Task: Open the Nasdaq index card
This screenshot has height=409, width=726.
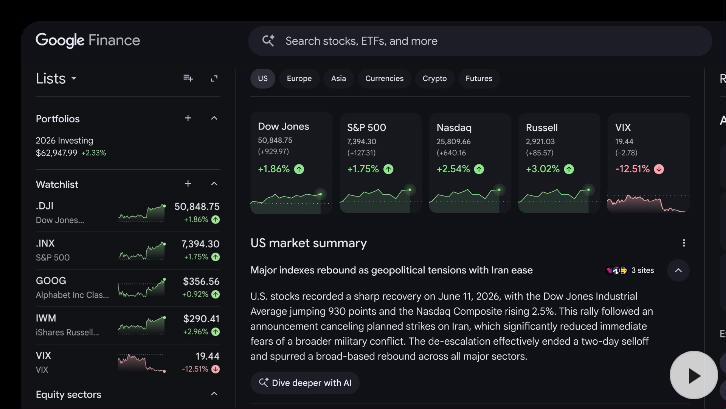Action: click(469, 163)
